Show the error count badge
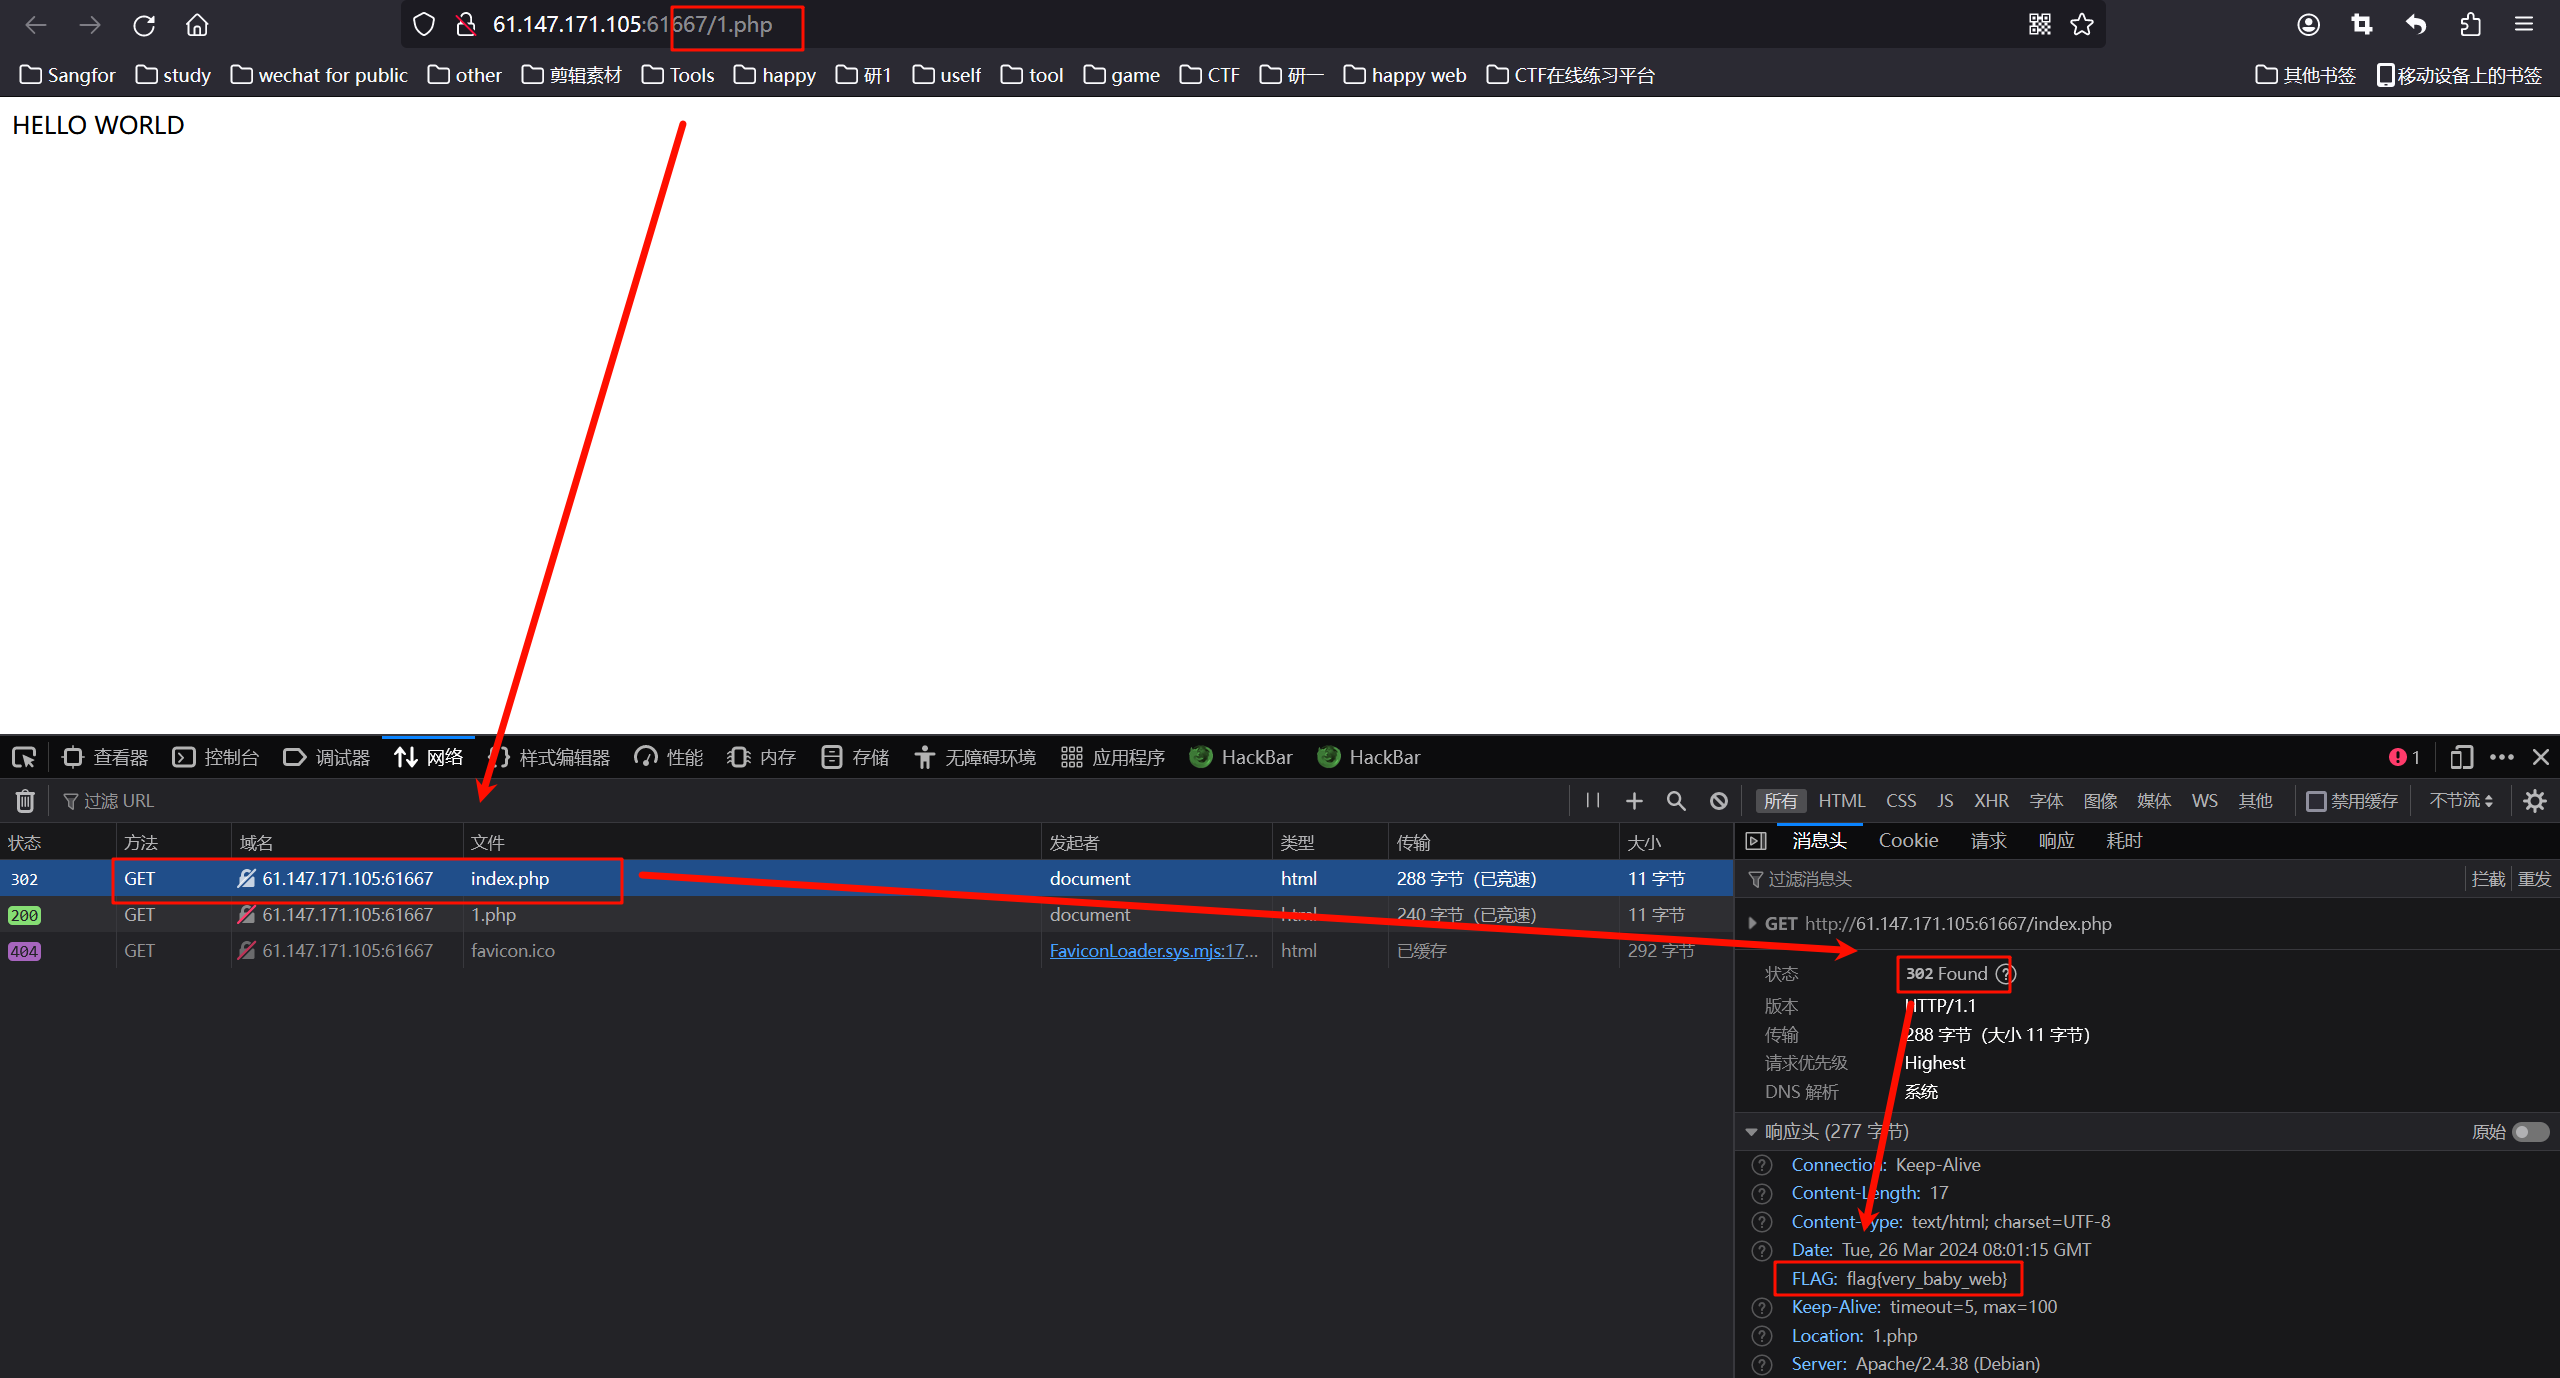Viewport: 2560px width, 1378px height. point(2404,757)
